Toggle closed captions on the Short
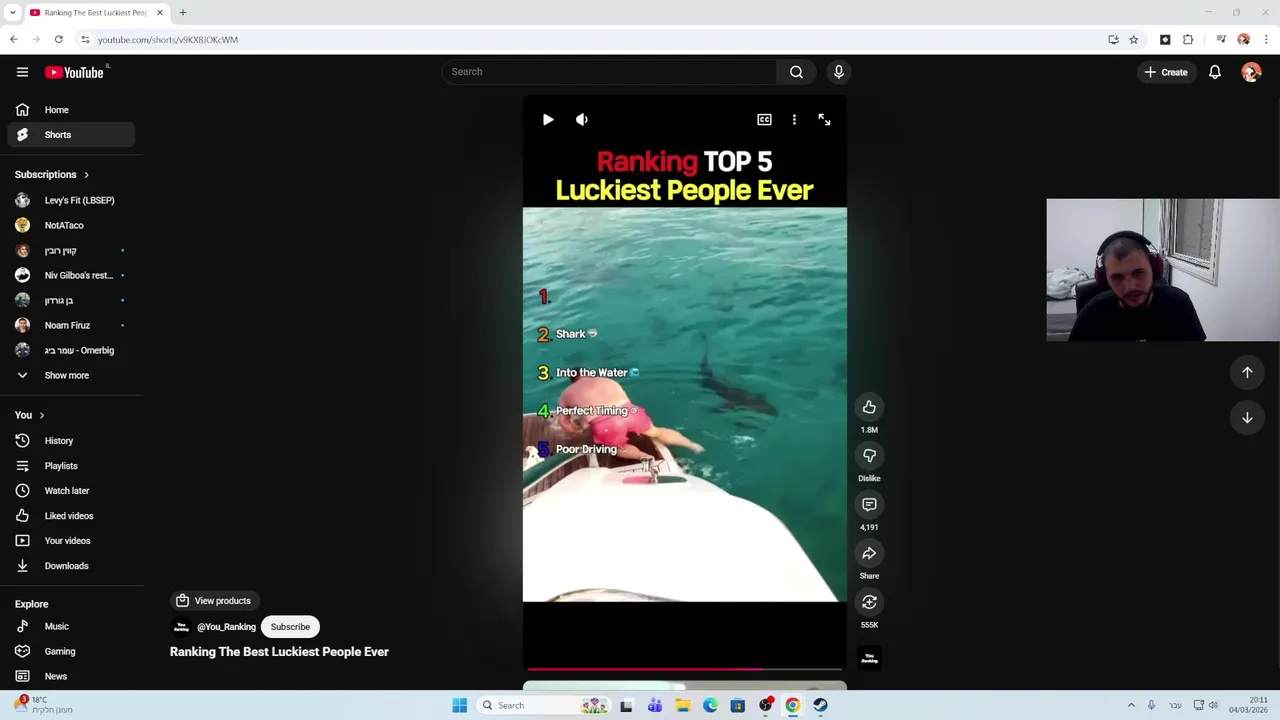 coord(764,119)
